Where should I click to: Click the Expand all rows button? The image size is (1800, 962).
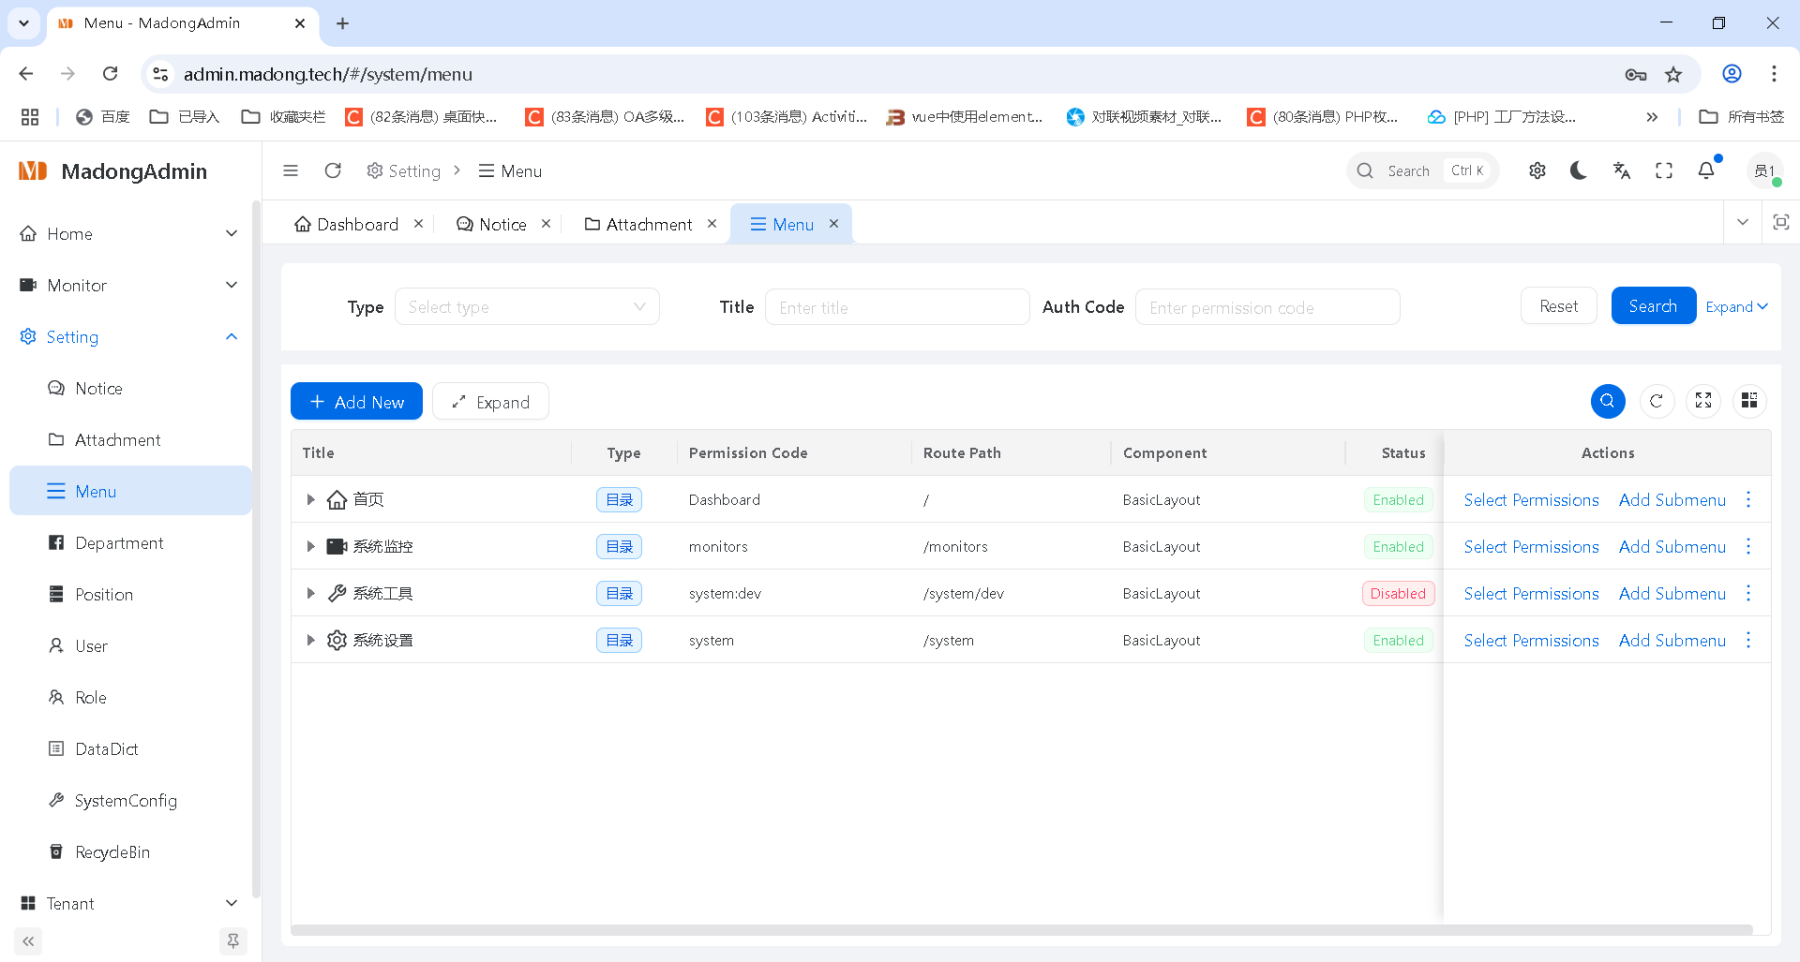click(x=490, y=401)
